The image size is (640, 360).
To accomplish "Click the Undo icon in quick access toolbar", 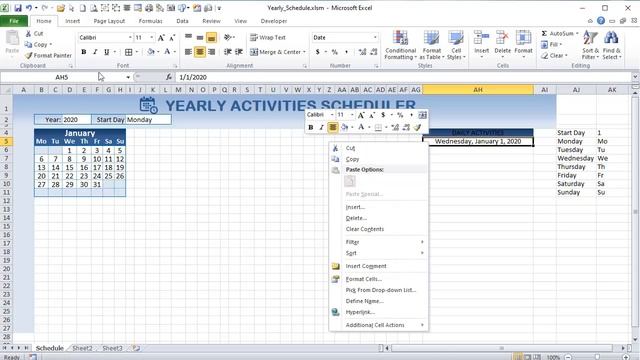I will point(29,8).
